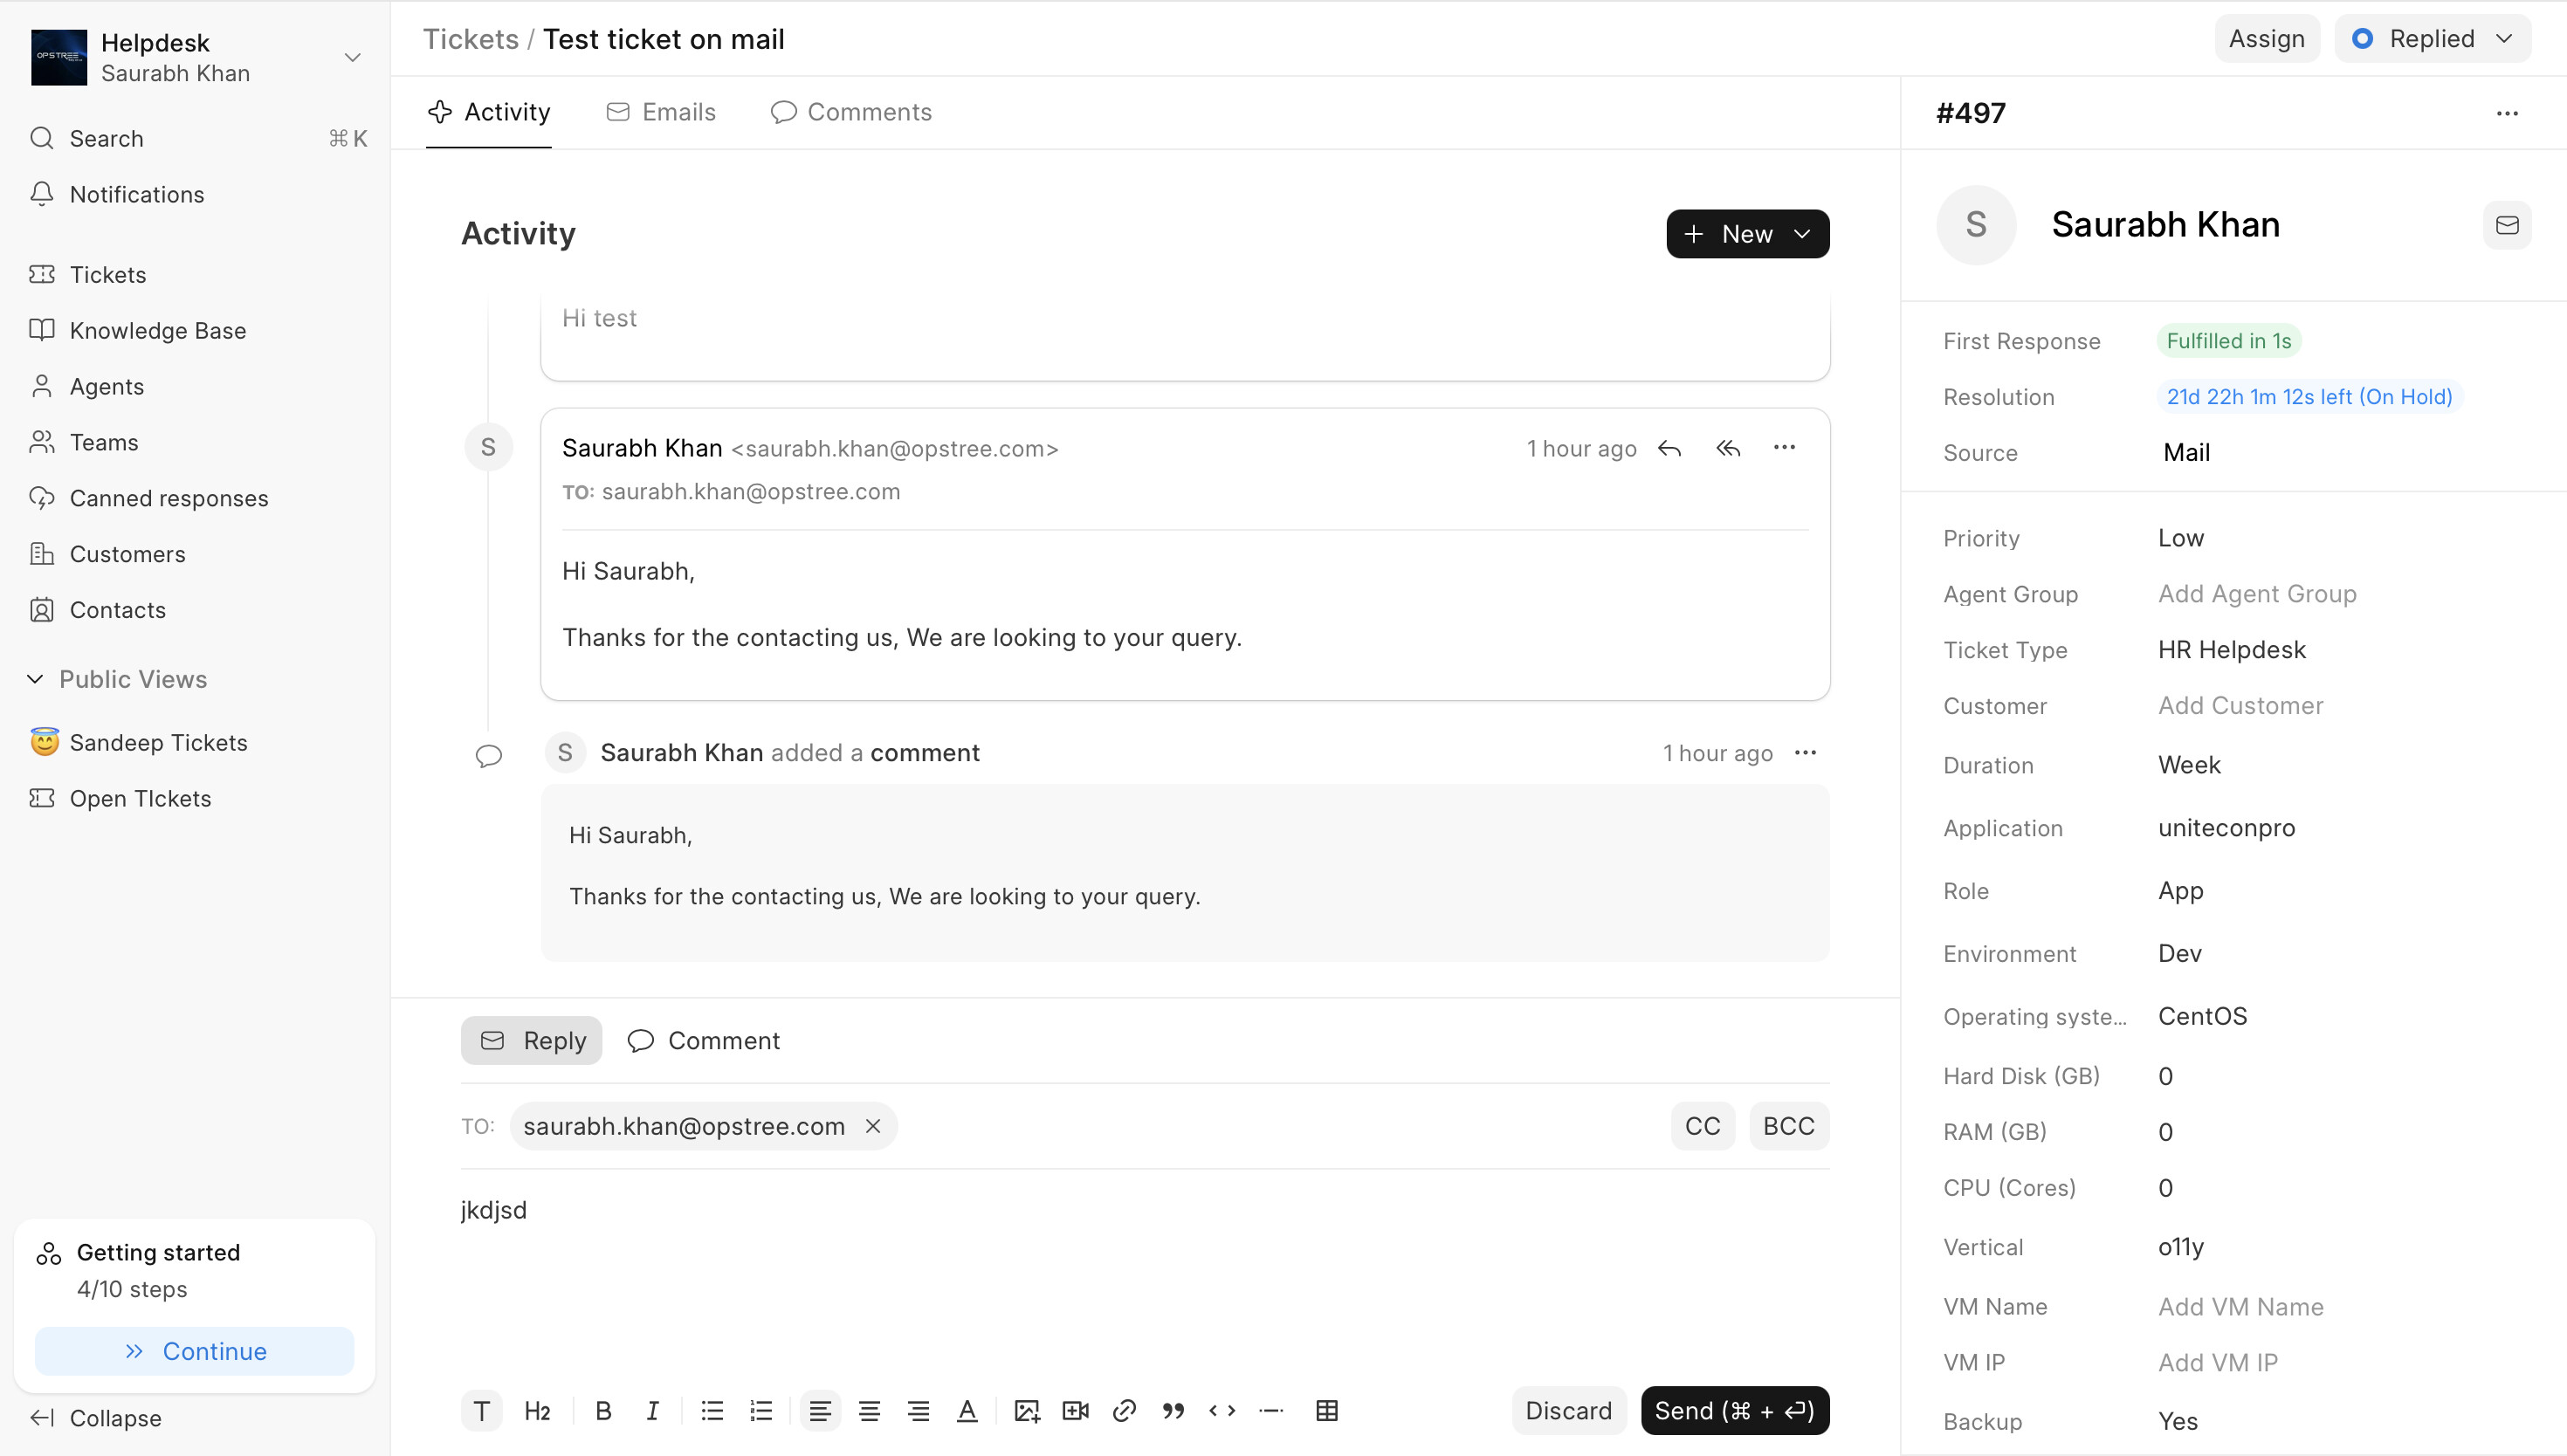
Task: Remove saurabh.khan@opstree.com from the TO field
Action: 873,1126
